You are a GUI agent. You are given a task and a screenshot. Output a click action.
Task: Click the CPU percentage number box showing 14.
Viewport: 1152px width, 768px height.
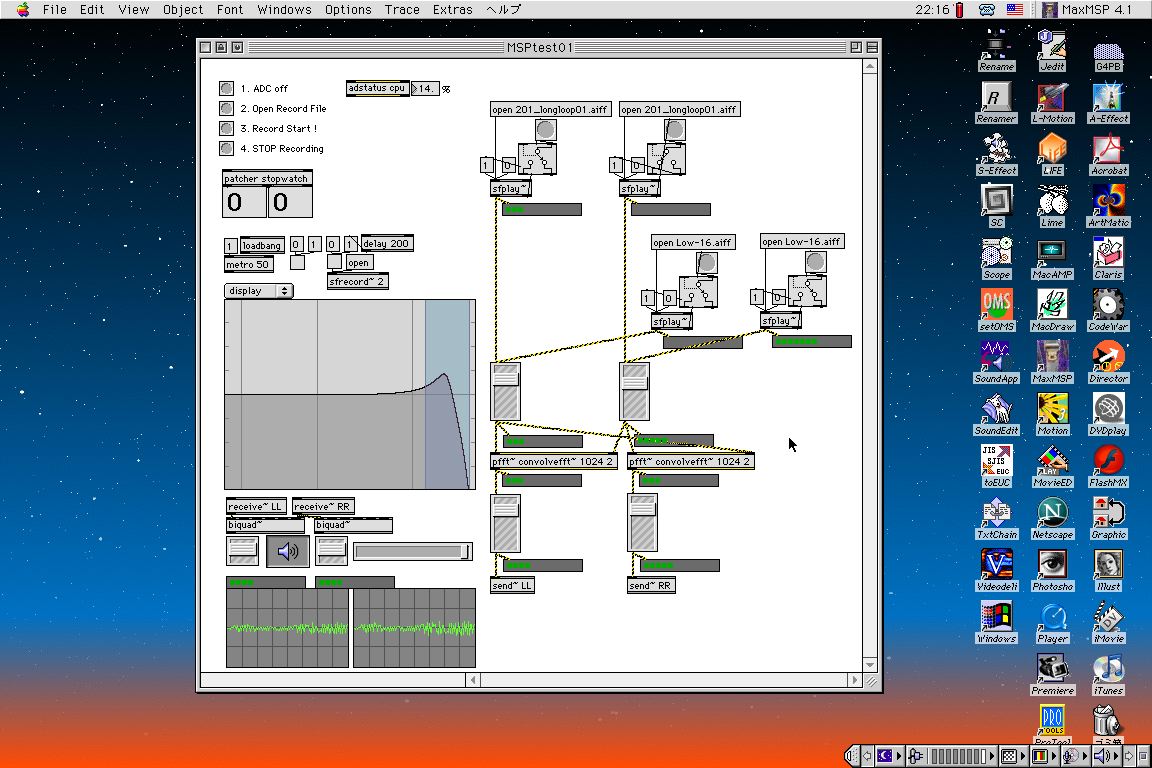click(x=425, y=89)
